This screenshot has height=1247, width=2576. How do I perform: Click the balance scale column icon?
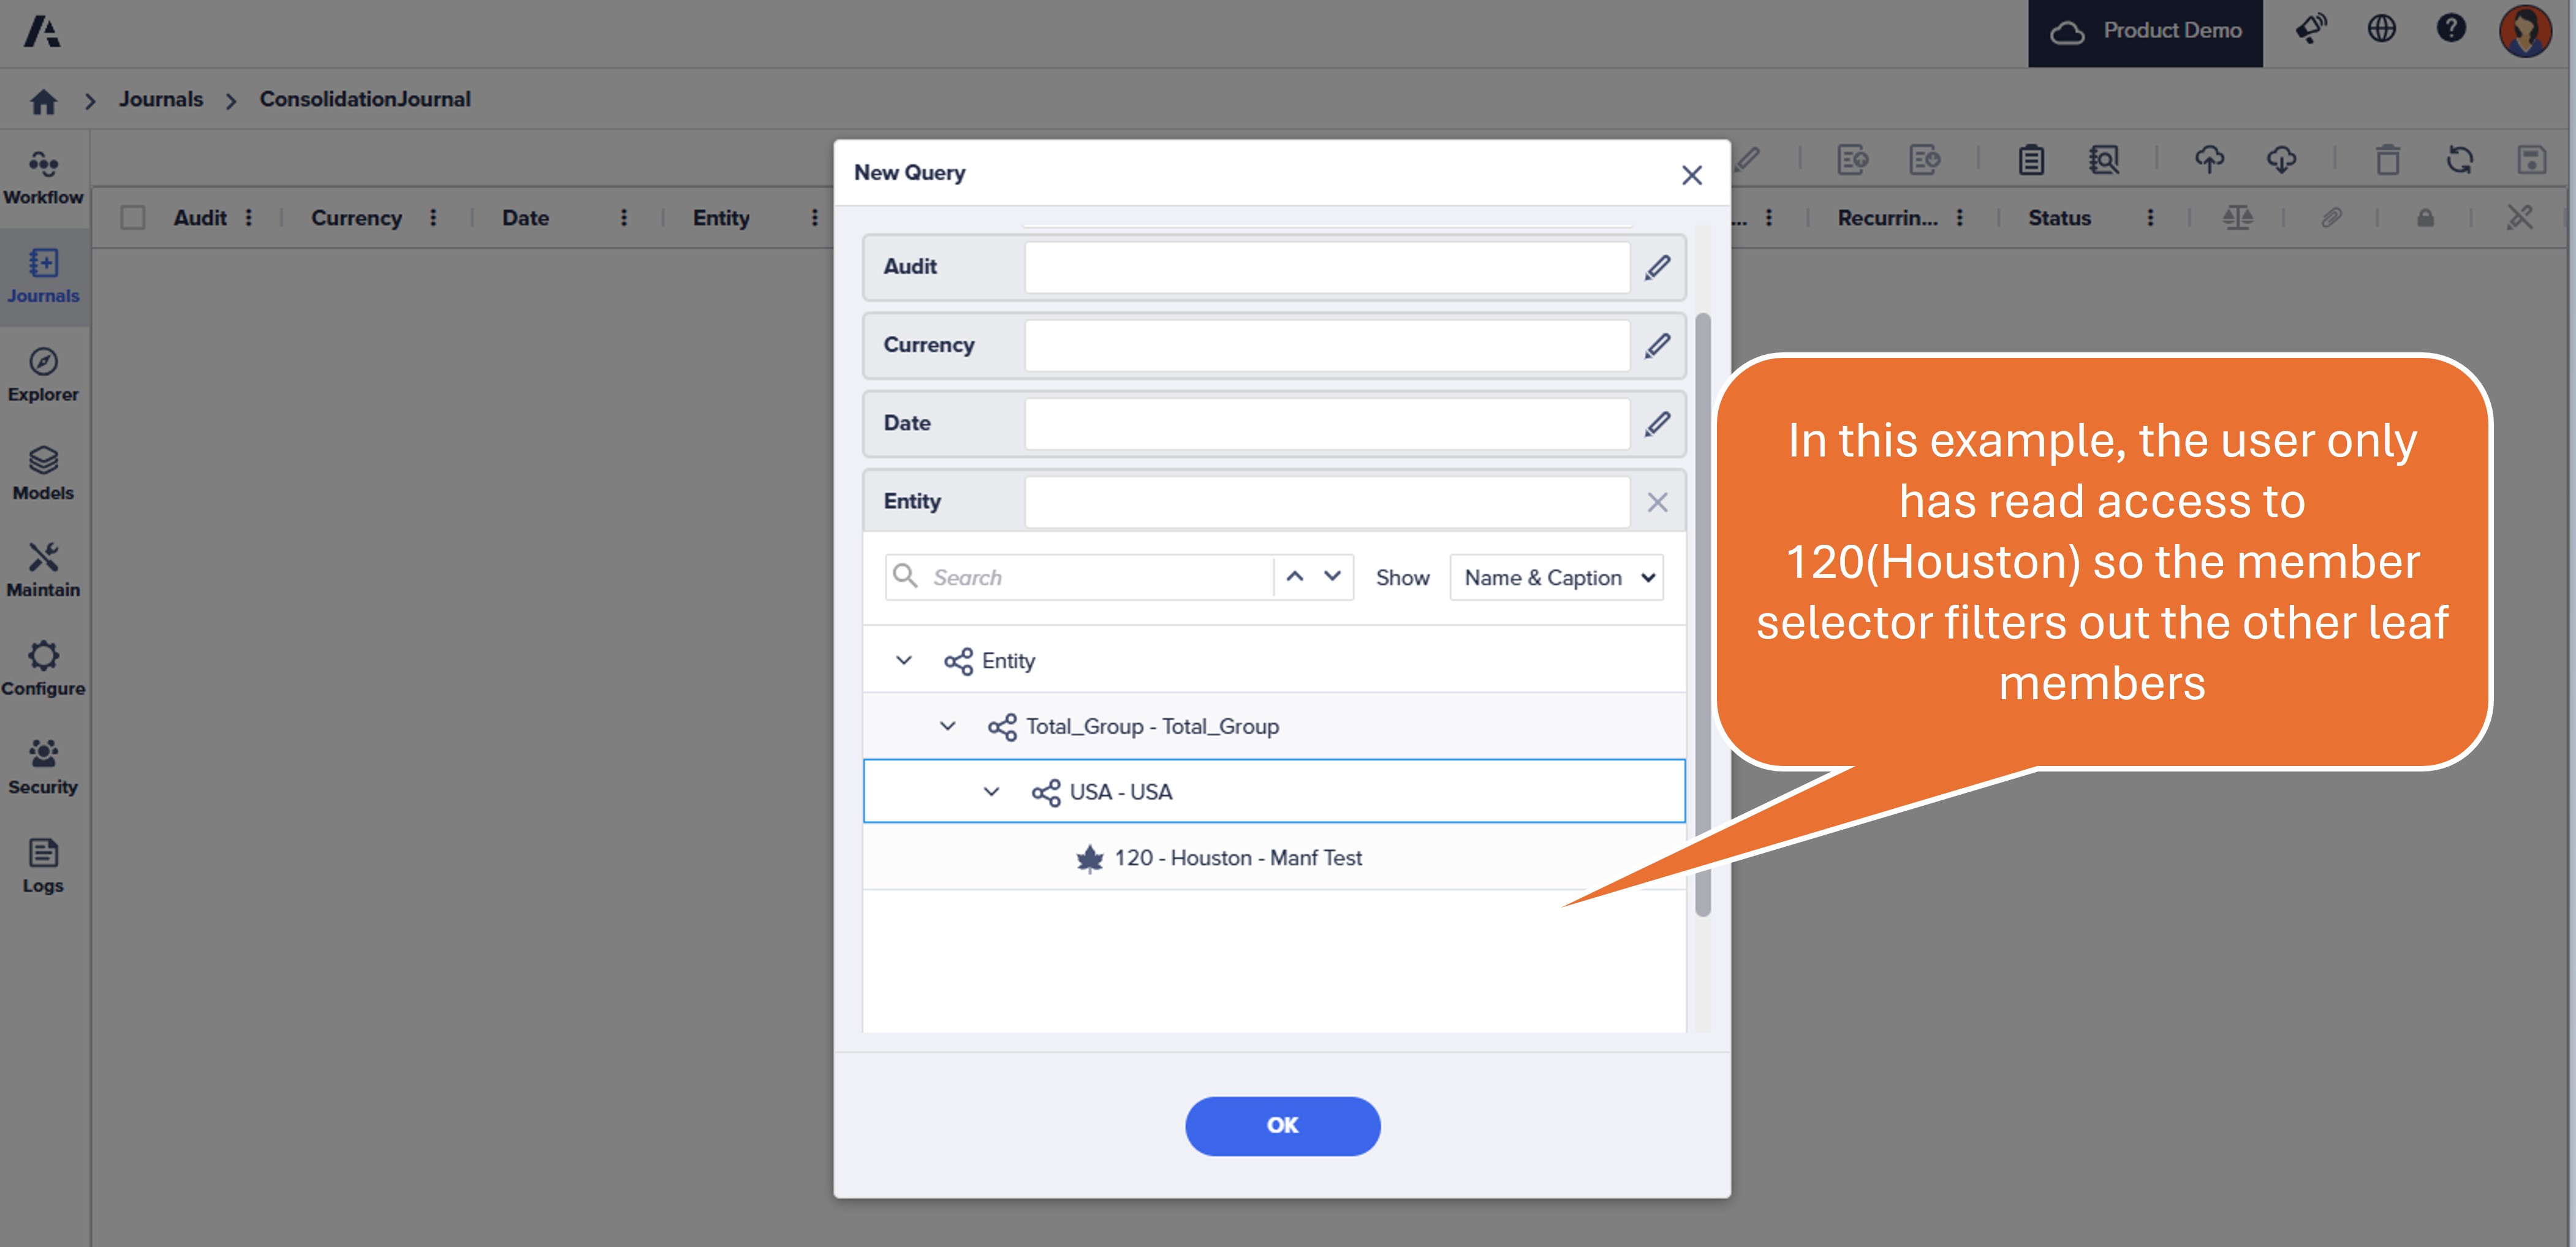[2237, 217]
